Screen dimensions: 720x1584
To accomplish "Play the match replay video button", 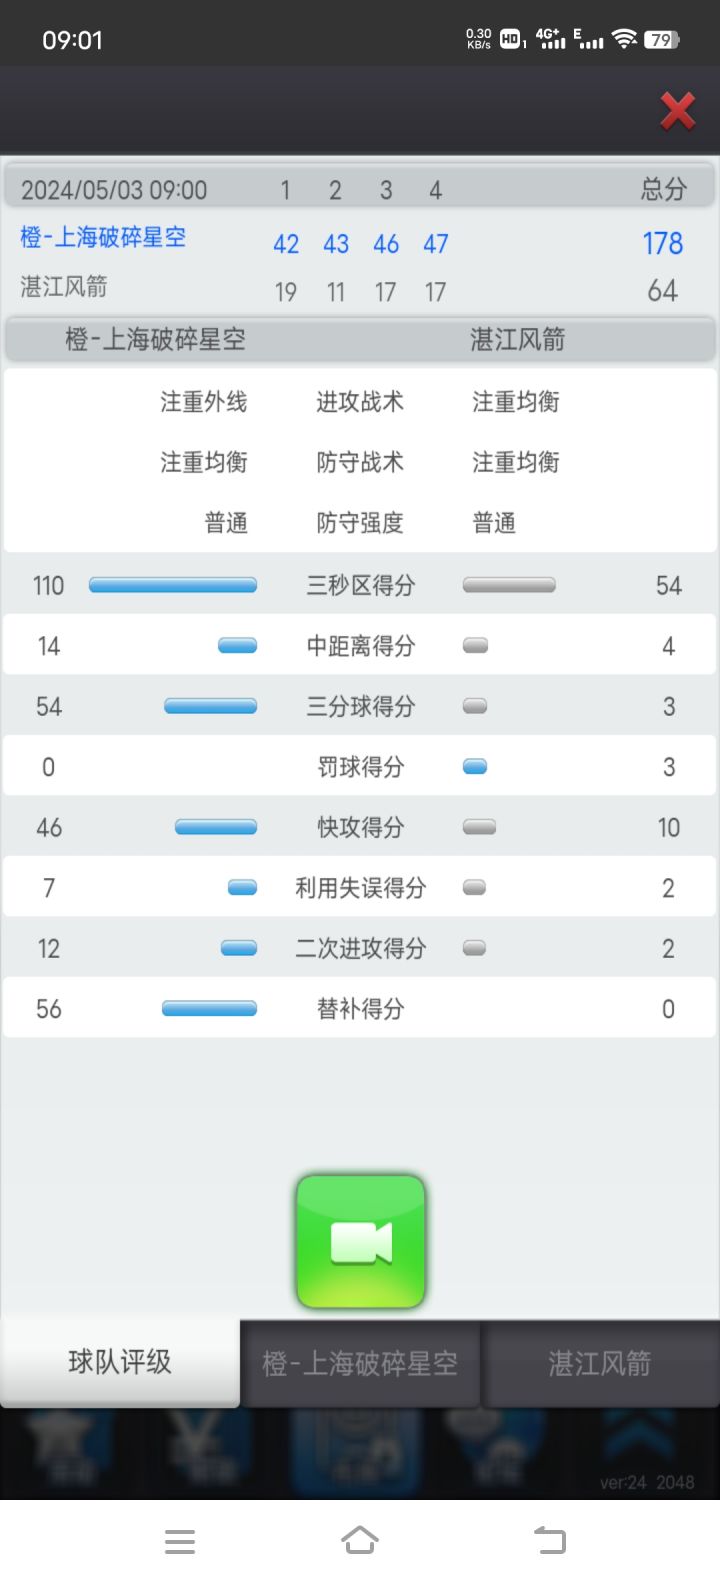I will click(x=361, y=1242).
